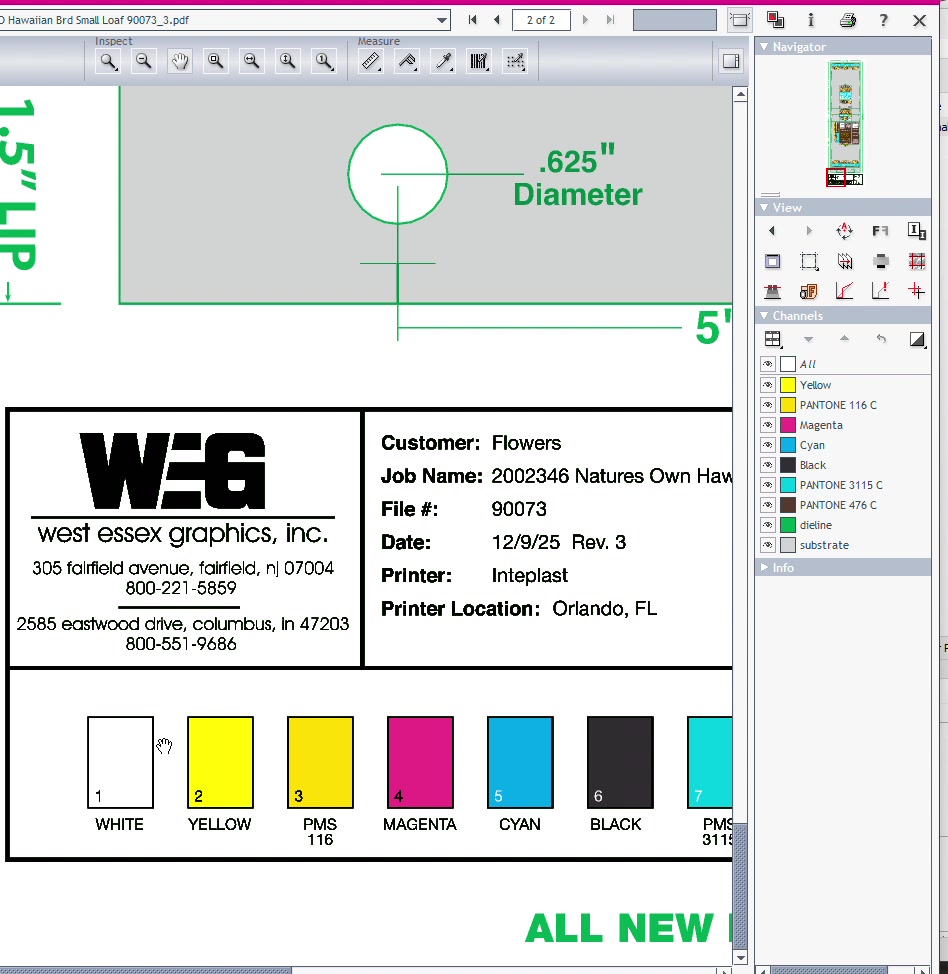The image size is (948, 974).
Task: Select the Pan hand tool
Action: point(179,61)
